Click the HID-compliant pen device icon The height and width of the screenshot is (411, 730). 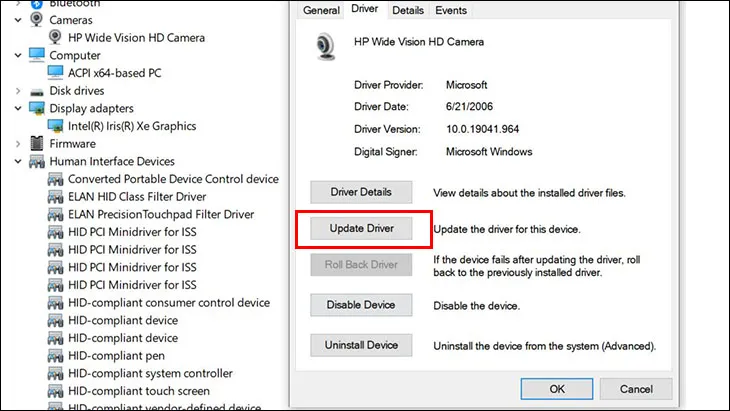(x=56, y=356)
